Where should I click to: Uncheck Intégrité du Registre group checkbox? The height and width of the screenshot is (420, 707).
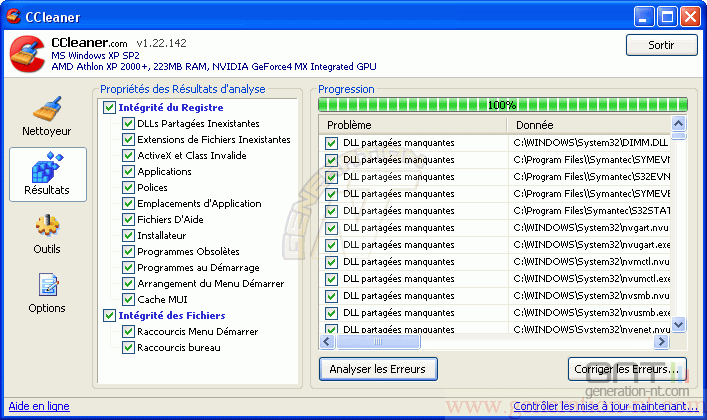(x=109, y=107)
